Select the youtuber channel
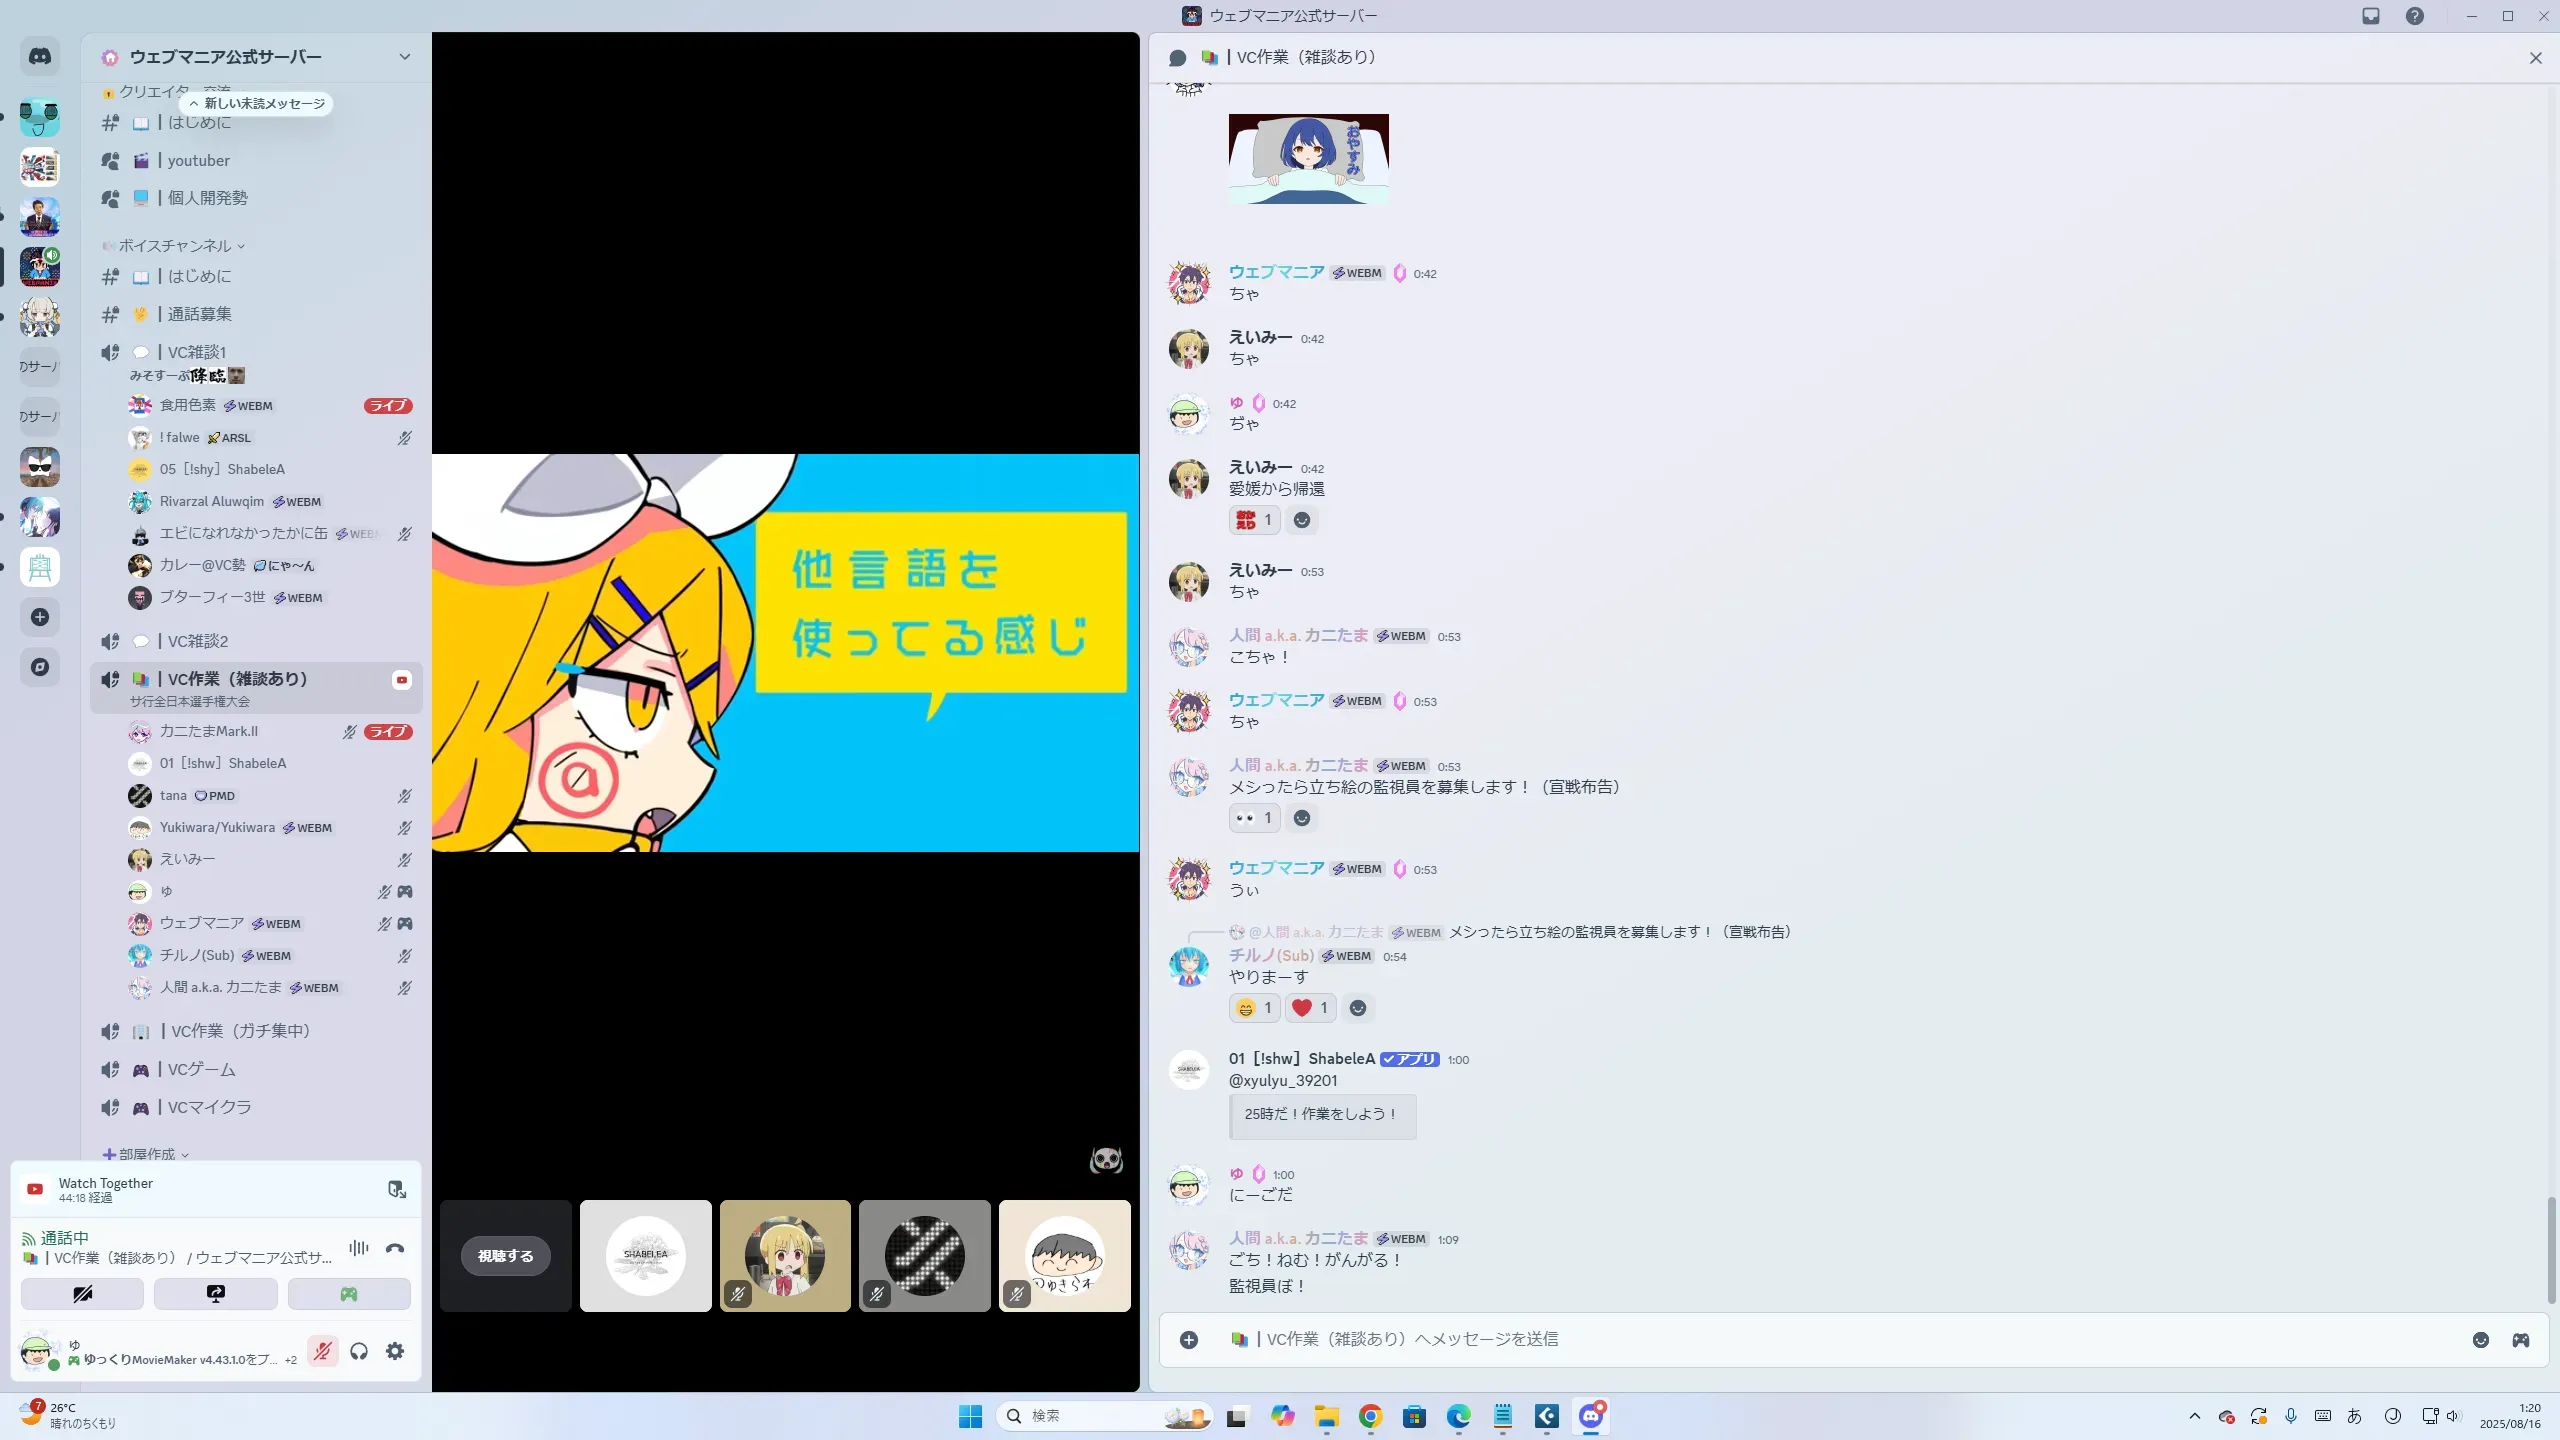The width and height of the screenshot is (2560, 1440). click(198, 161)
